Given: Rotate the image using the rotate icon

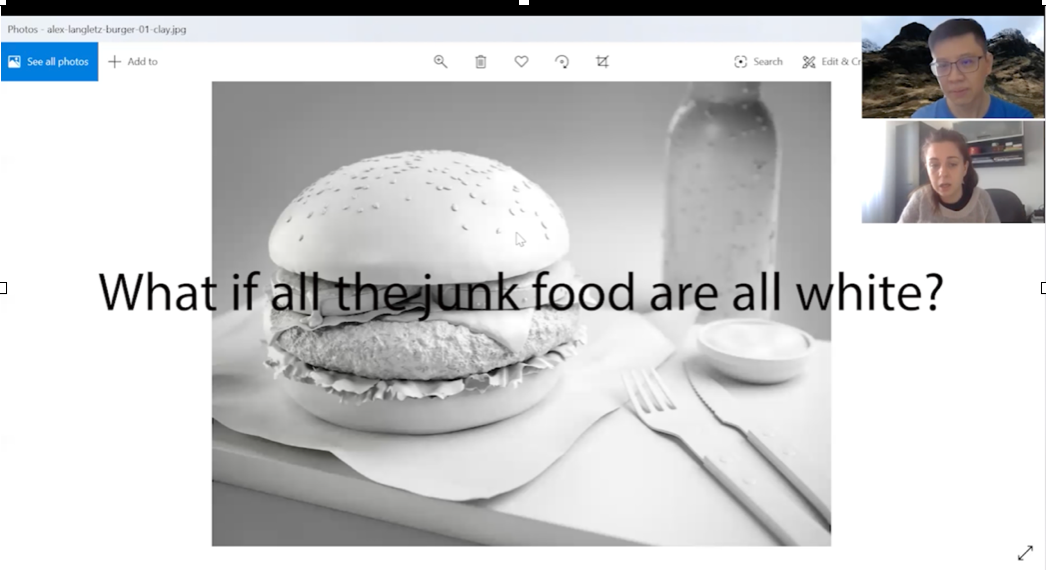Looking at the screenshot, I should click(562, 61).
